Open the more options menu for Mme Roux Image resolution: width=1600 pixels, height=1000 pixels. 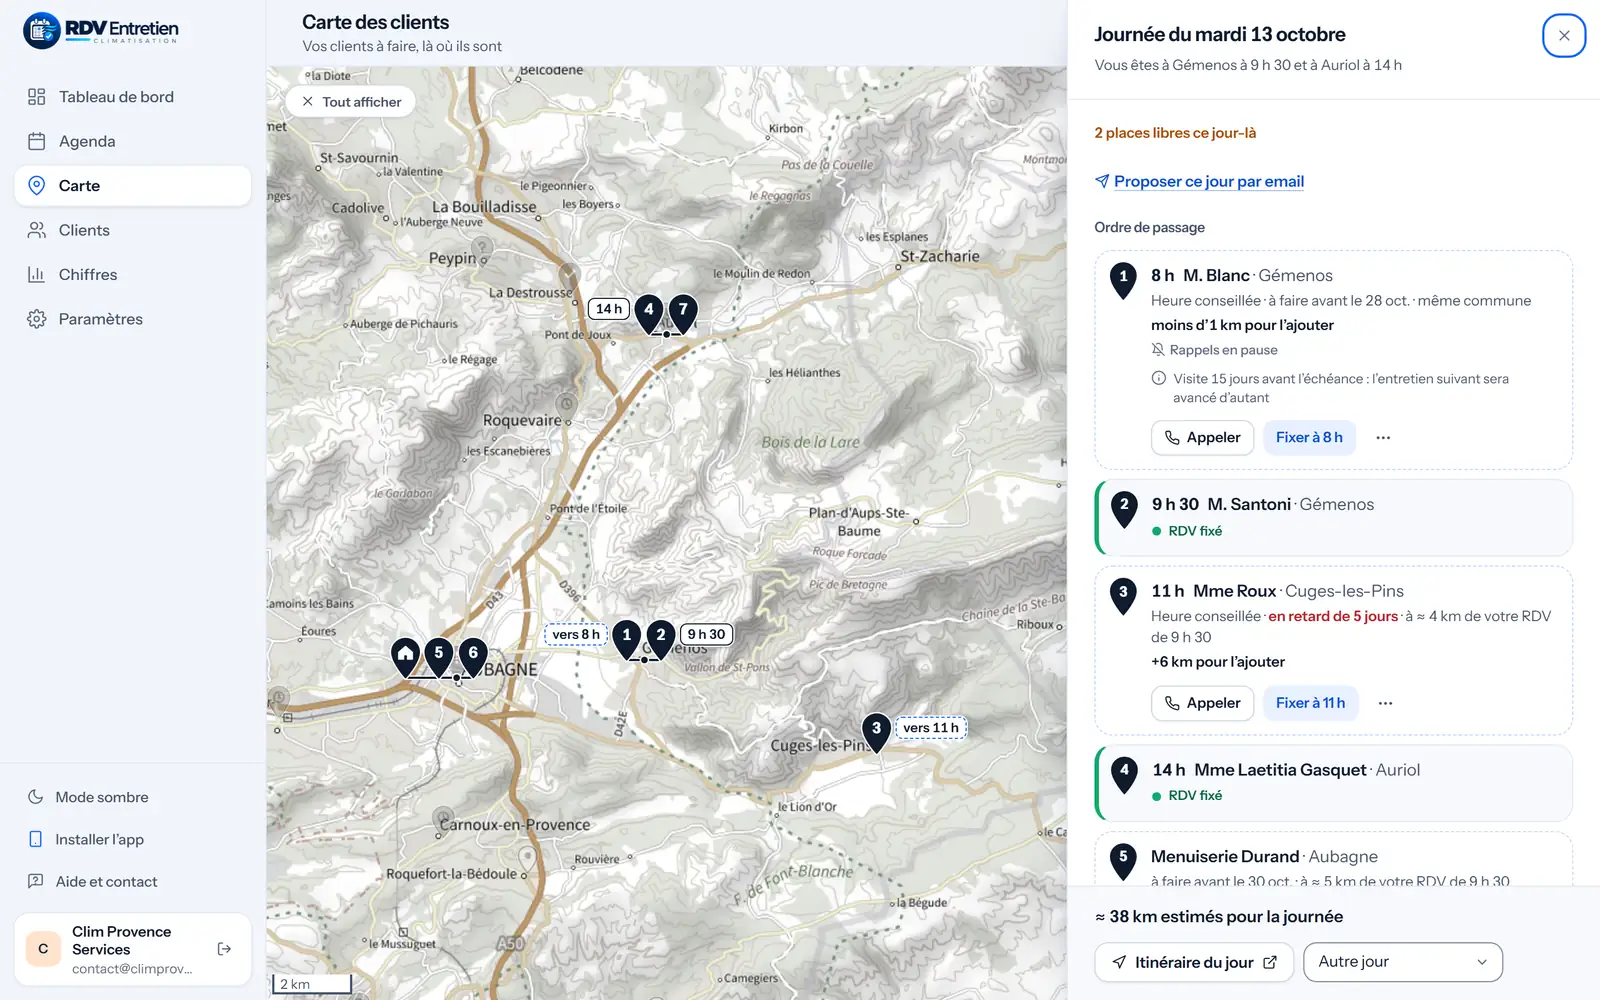[1385, 703]
